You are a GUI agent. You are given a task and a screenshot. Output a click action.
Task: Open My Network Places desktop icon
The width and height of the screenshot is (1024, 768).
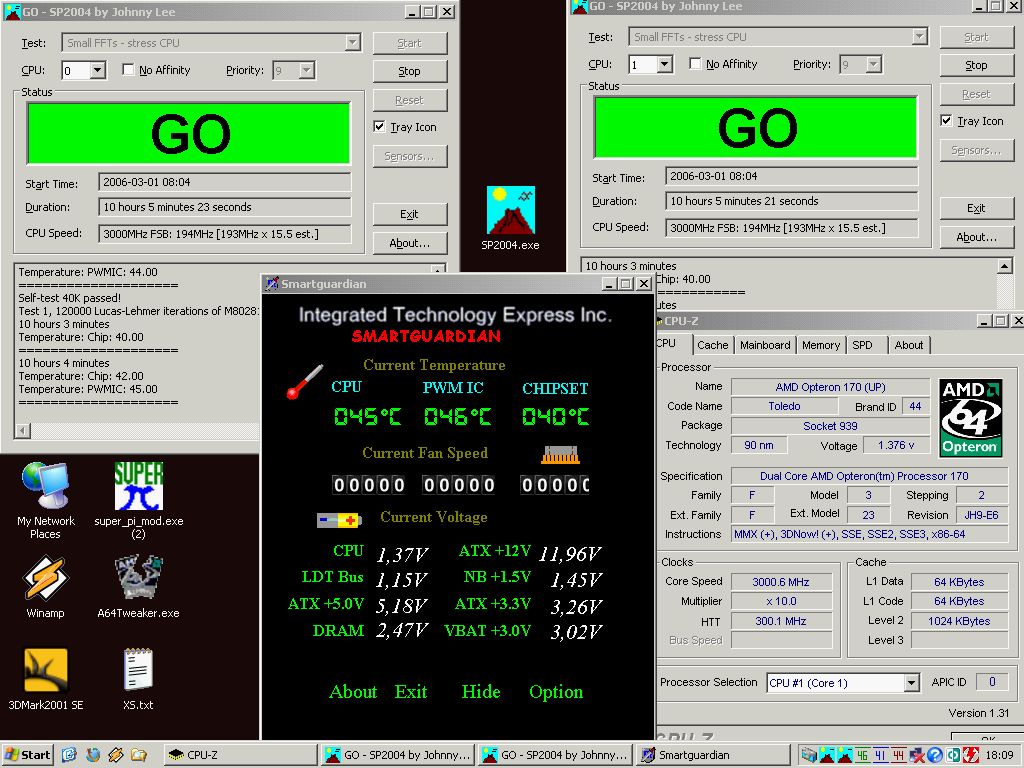pos(45,500)
